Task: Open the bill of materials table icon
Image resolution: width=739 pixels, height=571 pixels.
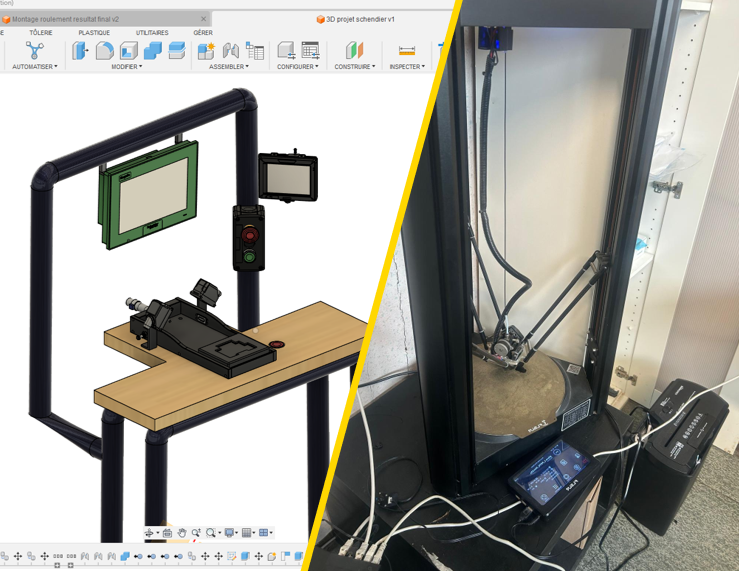Action: click(255, 51)
